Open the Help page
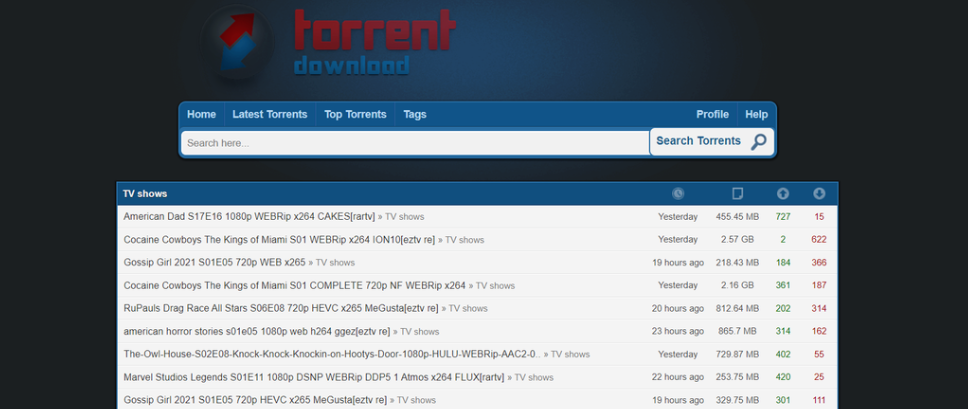The image size is (968, 409). click(756, 115)
